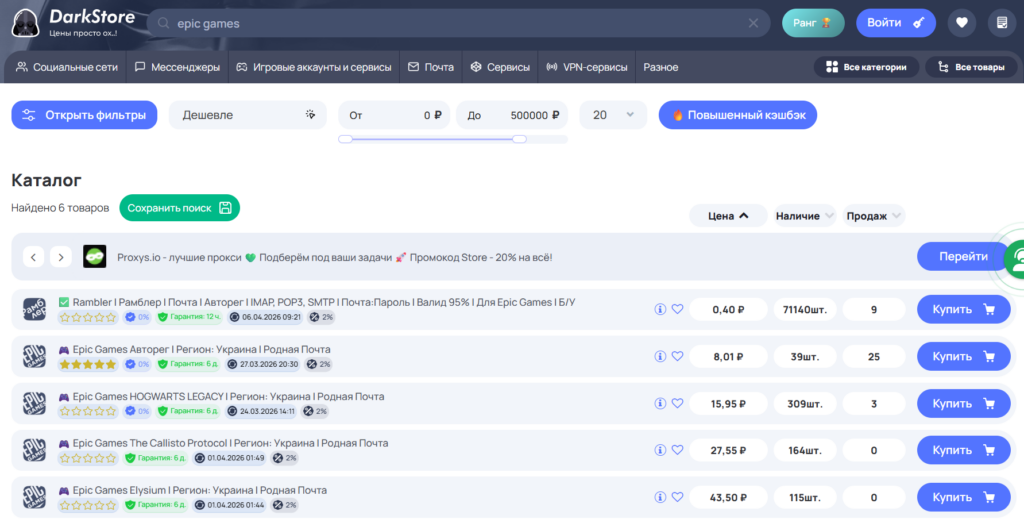Show Все категории

866,67
